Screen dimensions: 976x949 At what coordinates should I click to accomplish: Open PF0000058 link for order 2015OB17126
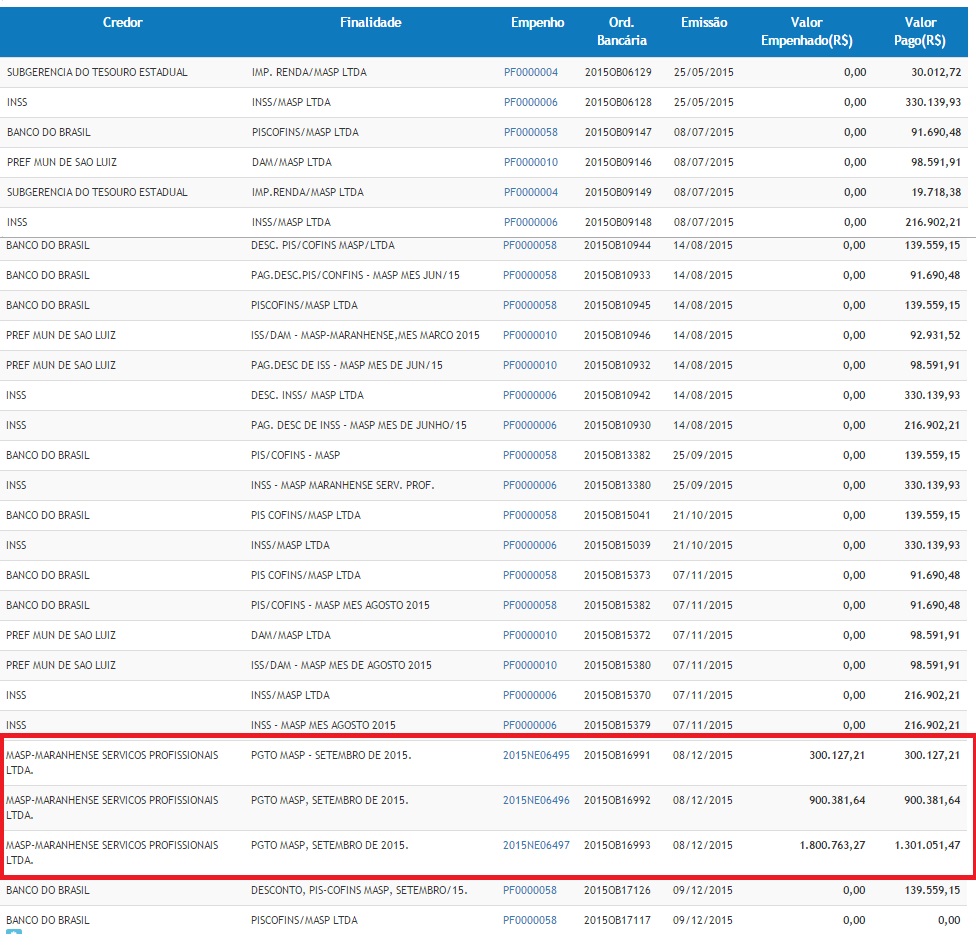pyautogui.click(x=530, y=890)
